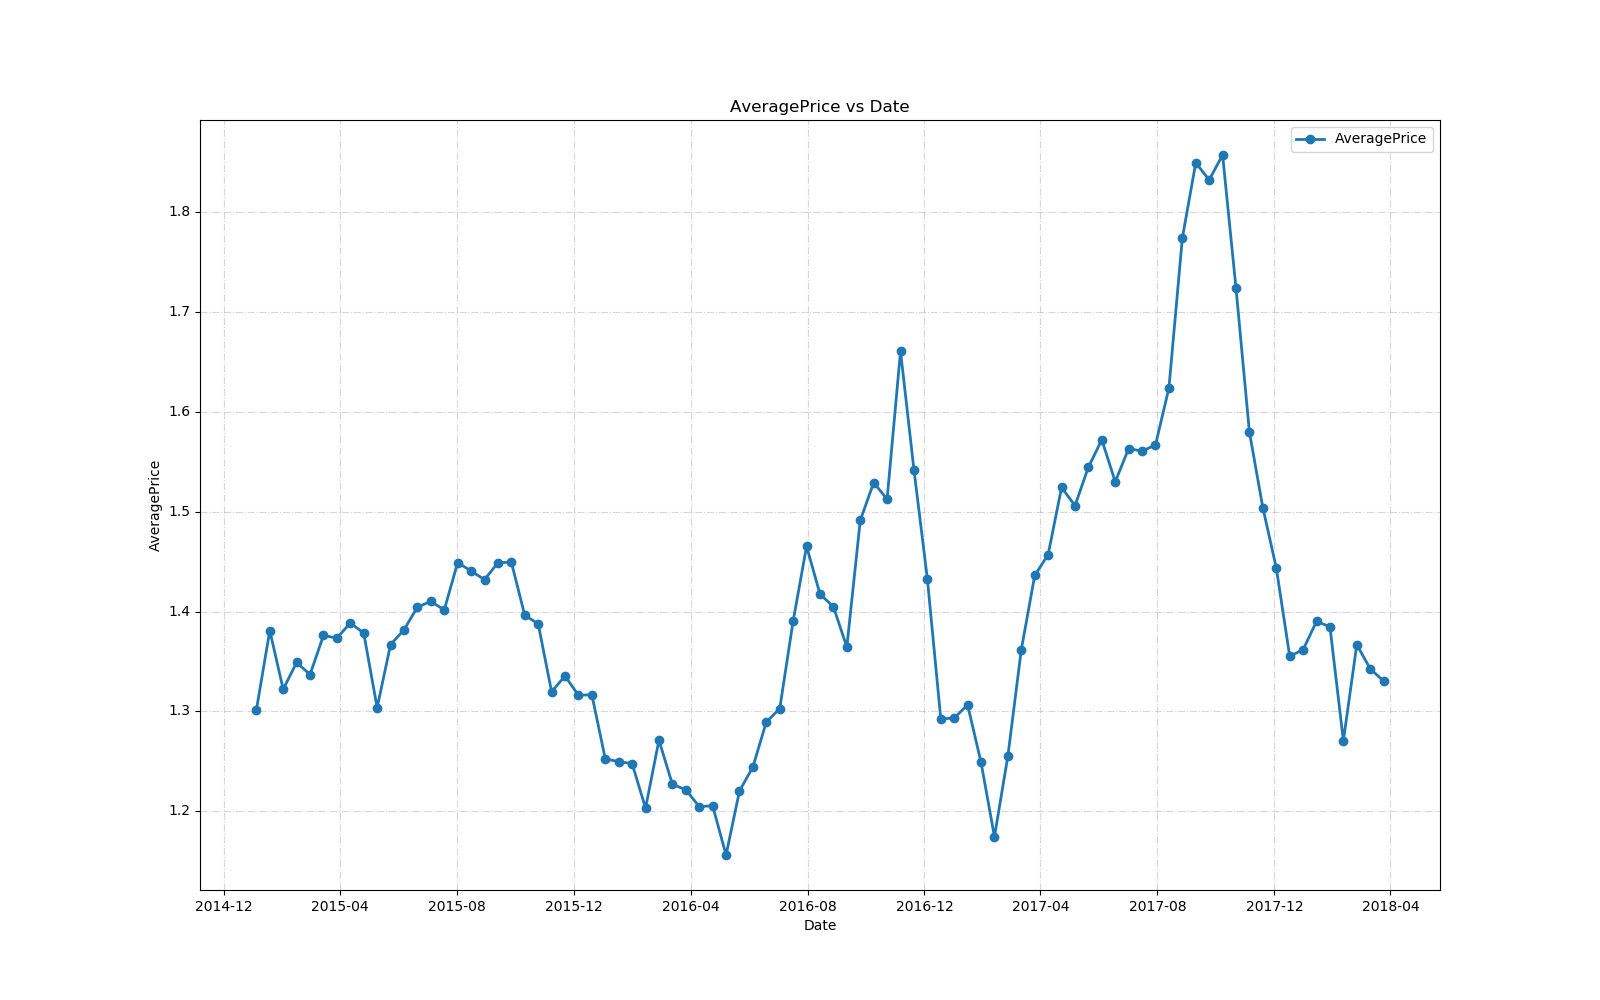Click the Date x-axis label
The image size is (1600, 1000).
(x=819, y=926)
